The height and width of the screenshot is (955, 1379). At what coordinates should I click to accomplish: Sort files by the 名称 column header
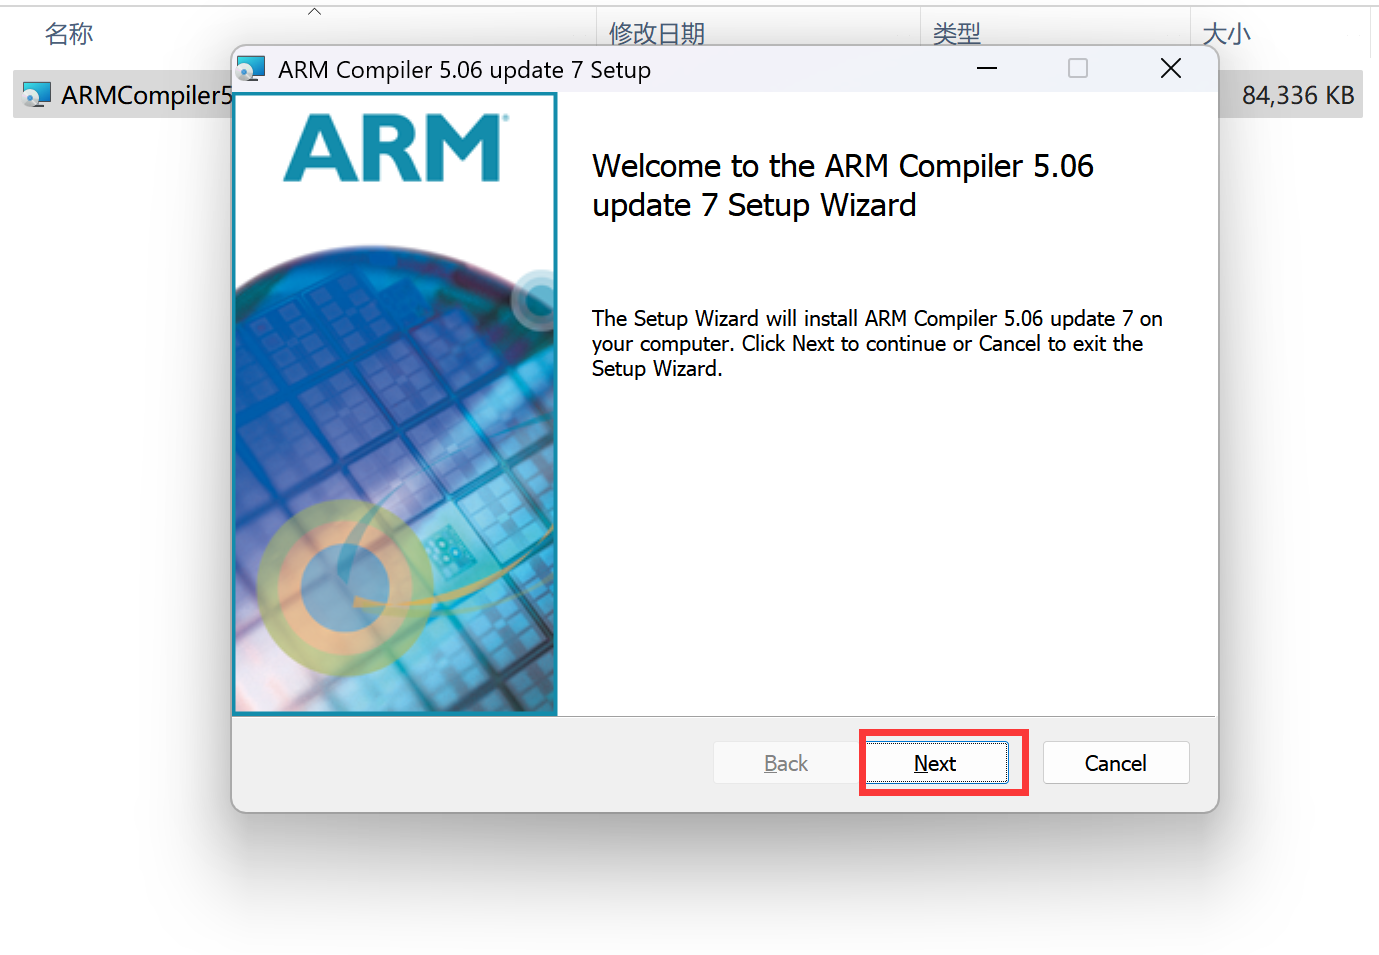(x=68, y=33)
